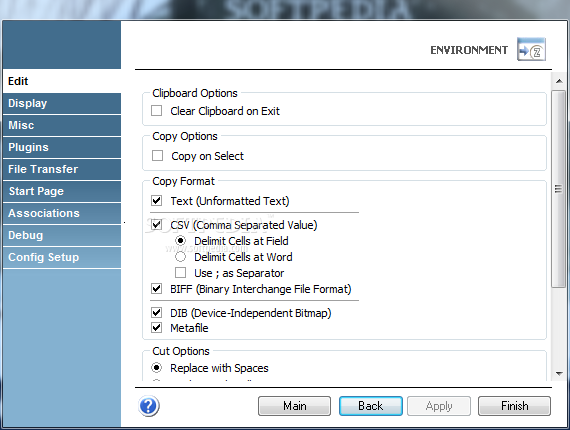Click the Cut Options group label
Screen dimensions: 570x430
point(181,351)
